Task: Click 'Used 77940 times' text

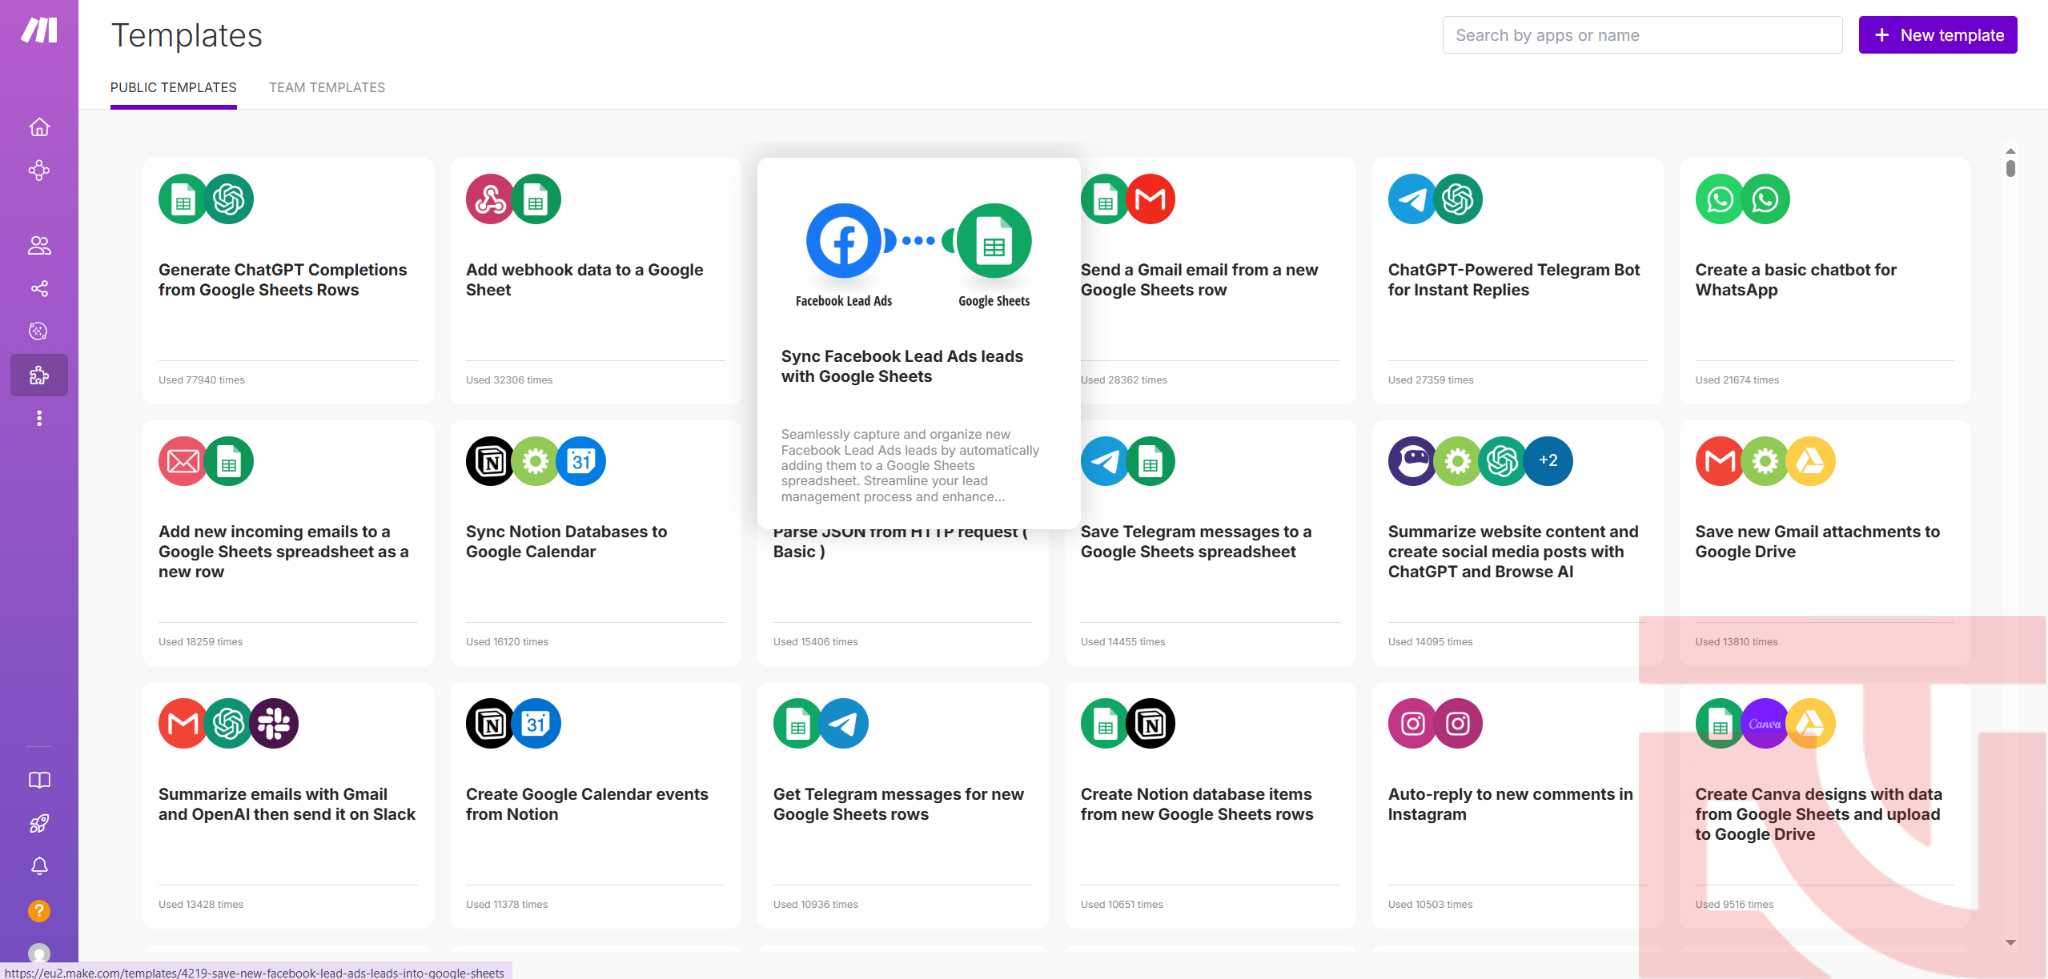Action: [x=201, y=380]
